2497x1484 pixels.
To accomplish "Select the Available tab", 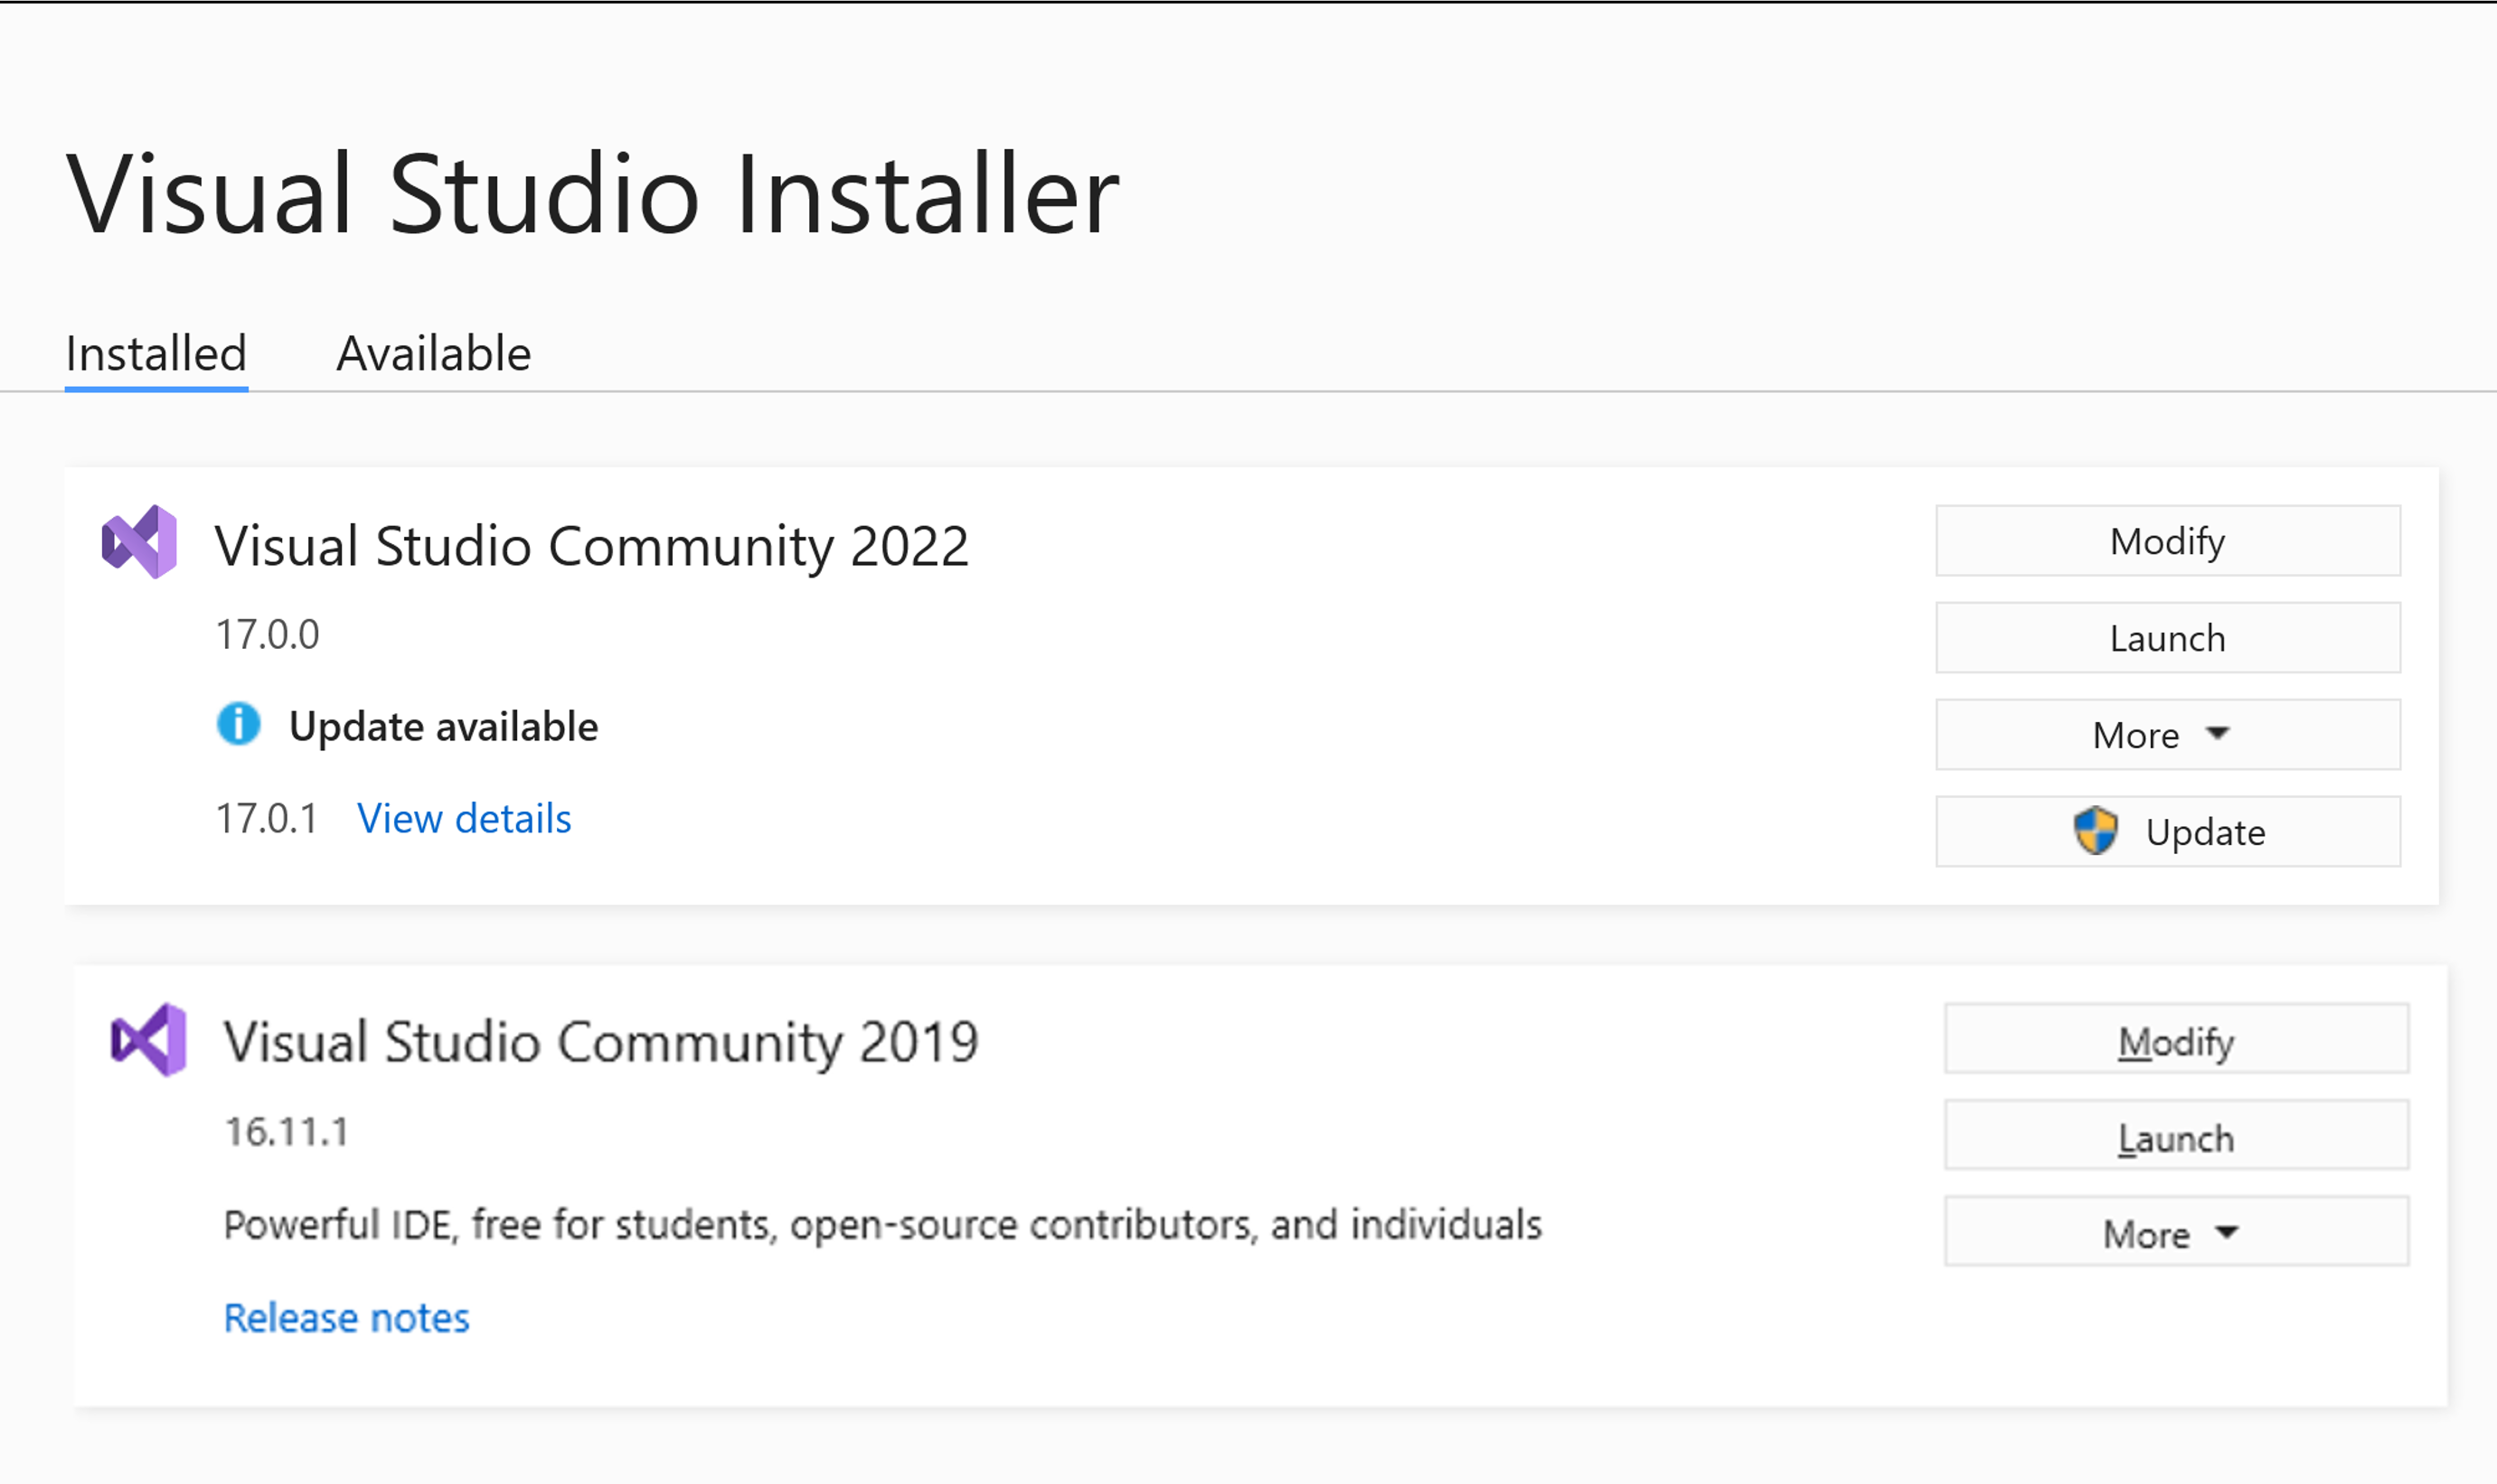I will click(x=431, y=352).
